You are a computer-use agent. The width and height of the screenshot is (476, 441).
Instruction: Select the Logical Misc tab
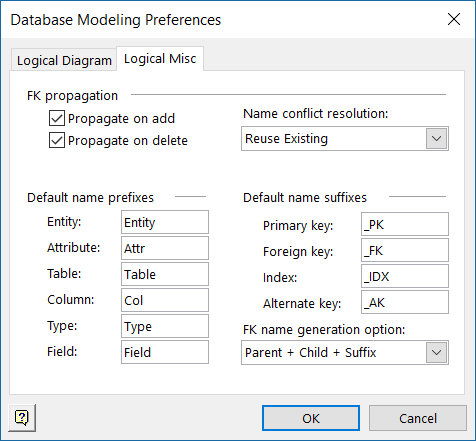coord(160,59)
